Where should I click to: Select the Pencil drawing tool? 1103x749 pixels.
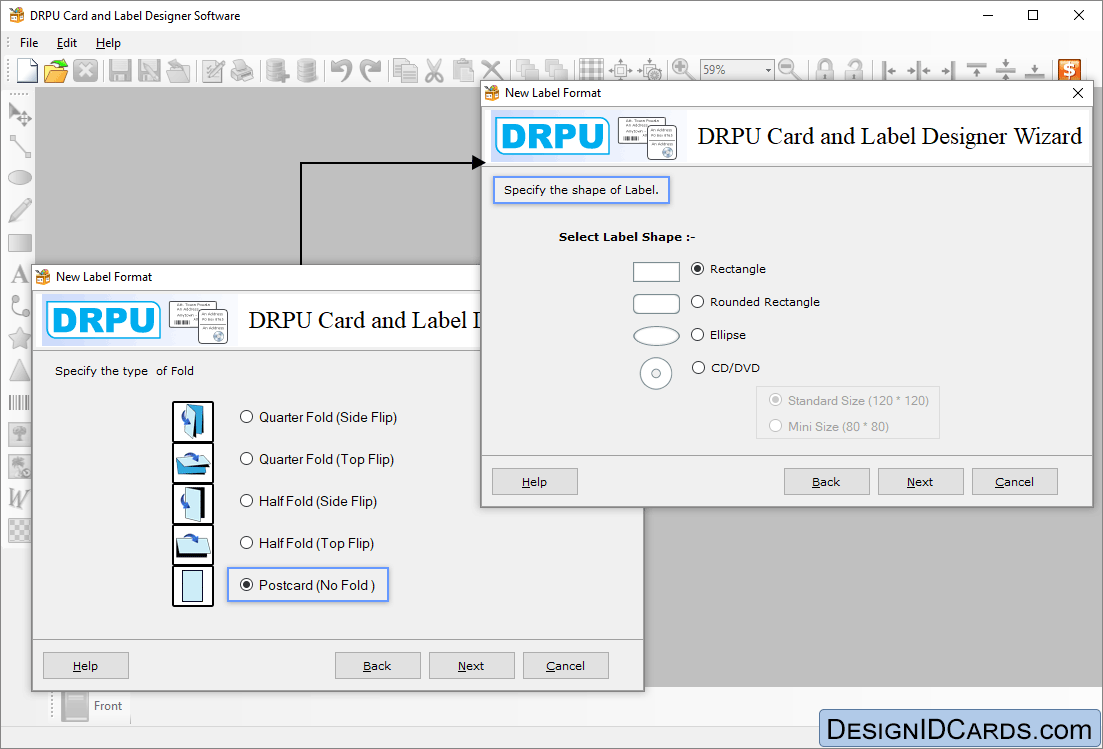(x=20, y=210)
